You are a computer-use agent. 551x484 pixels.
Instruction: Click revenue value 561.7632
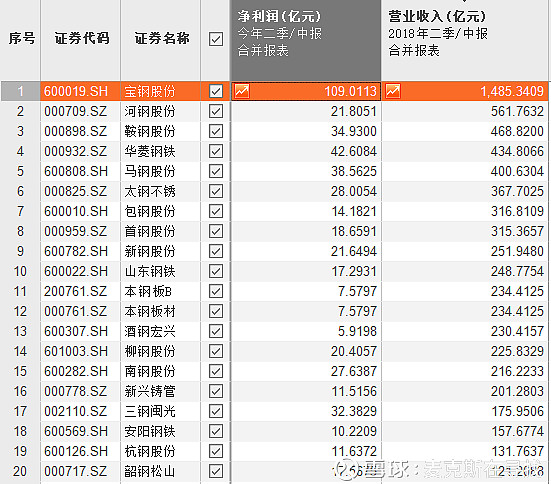pos(517,111)
